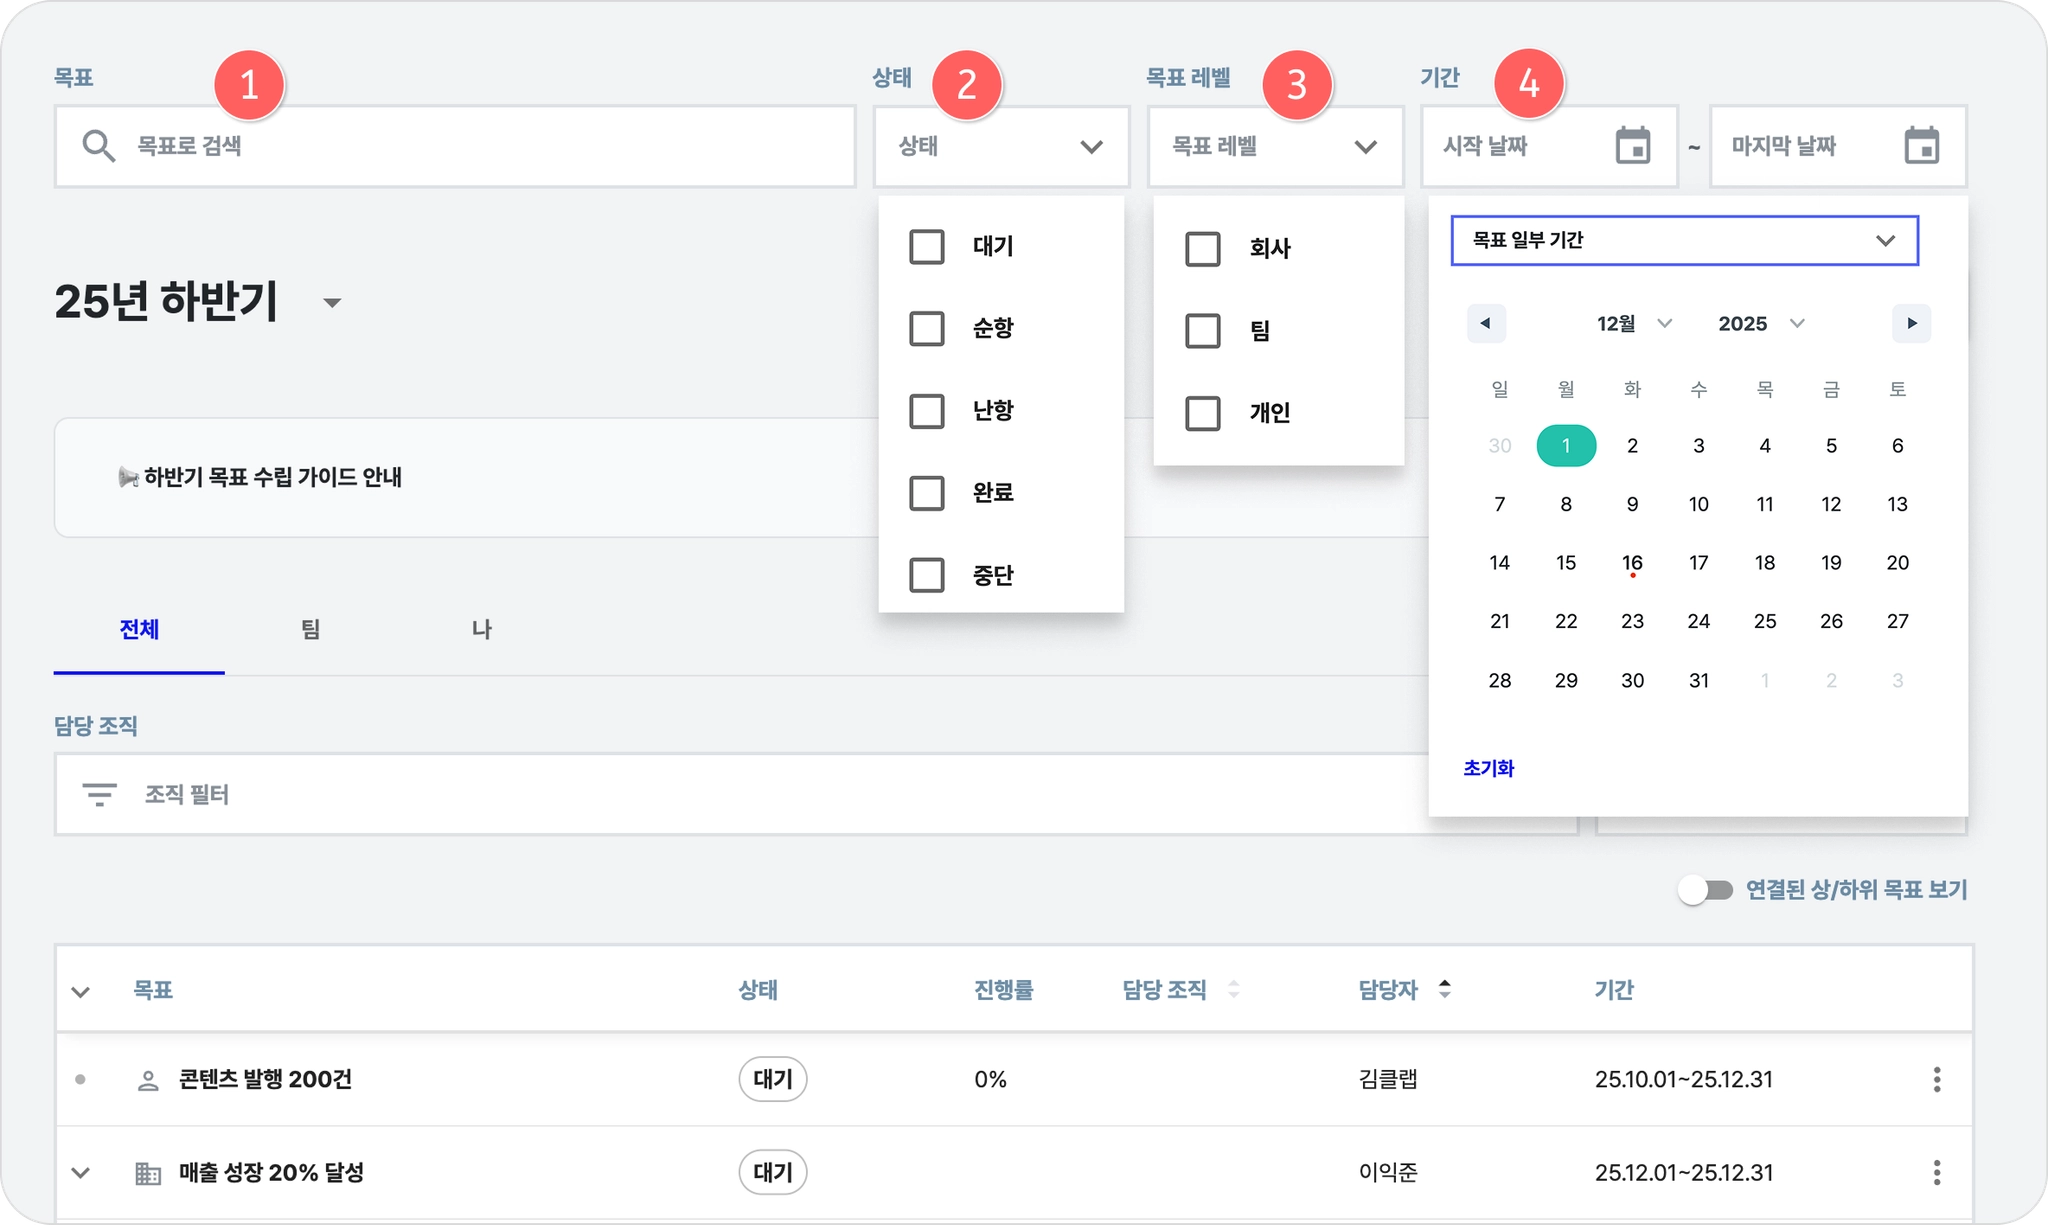Sort by 담당자 column arrows

[x=1444, y=989]
